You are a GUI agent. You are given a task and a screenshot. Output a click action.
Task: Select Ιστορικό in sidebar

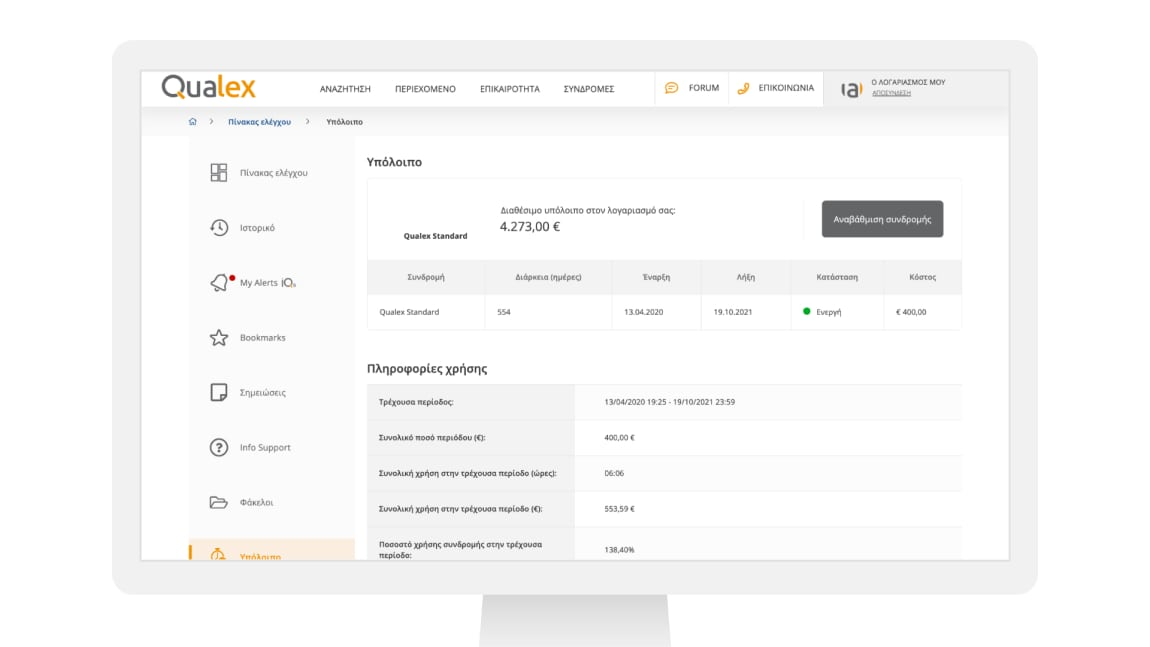click(257, 228)
